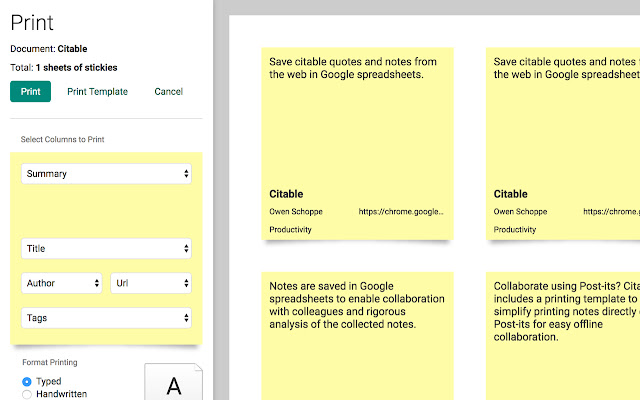Click the bold 'Citable' title on first sticky
Viewport: 640px width, 400px height.
coord(286,194)
